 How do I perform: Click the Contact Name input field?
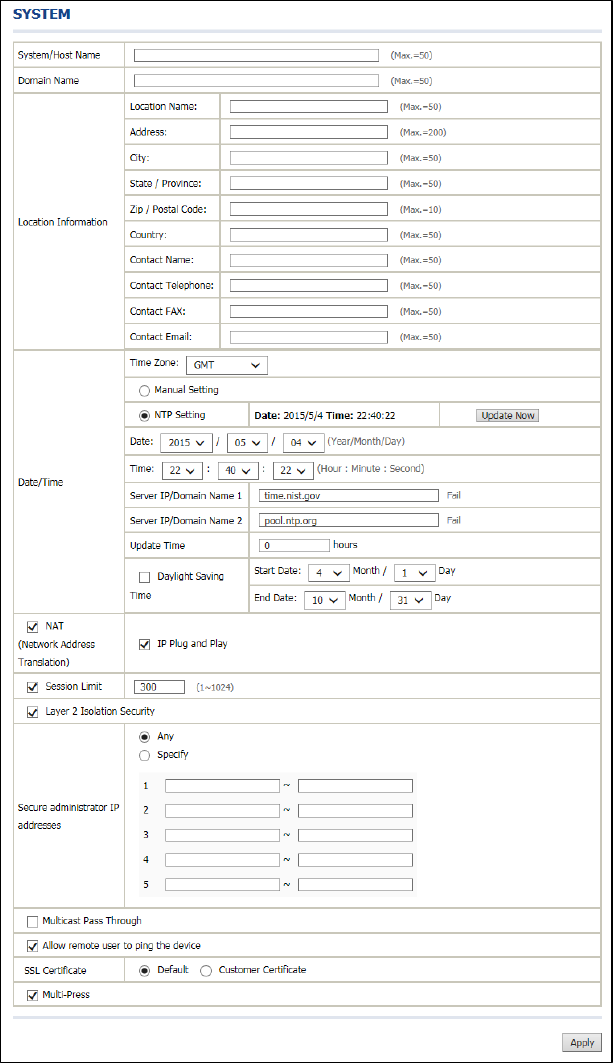[x=309, y=260]
